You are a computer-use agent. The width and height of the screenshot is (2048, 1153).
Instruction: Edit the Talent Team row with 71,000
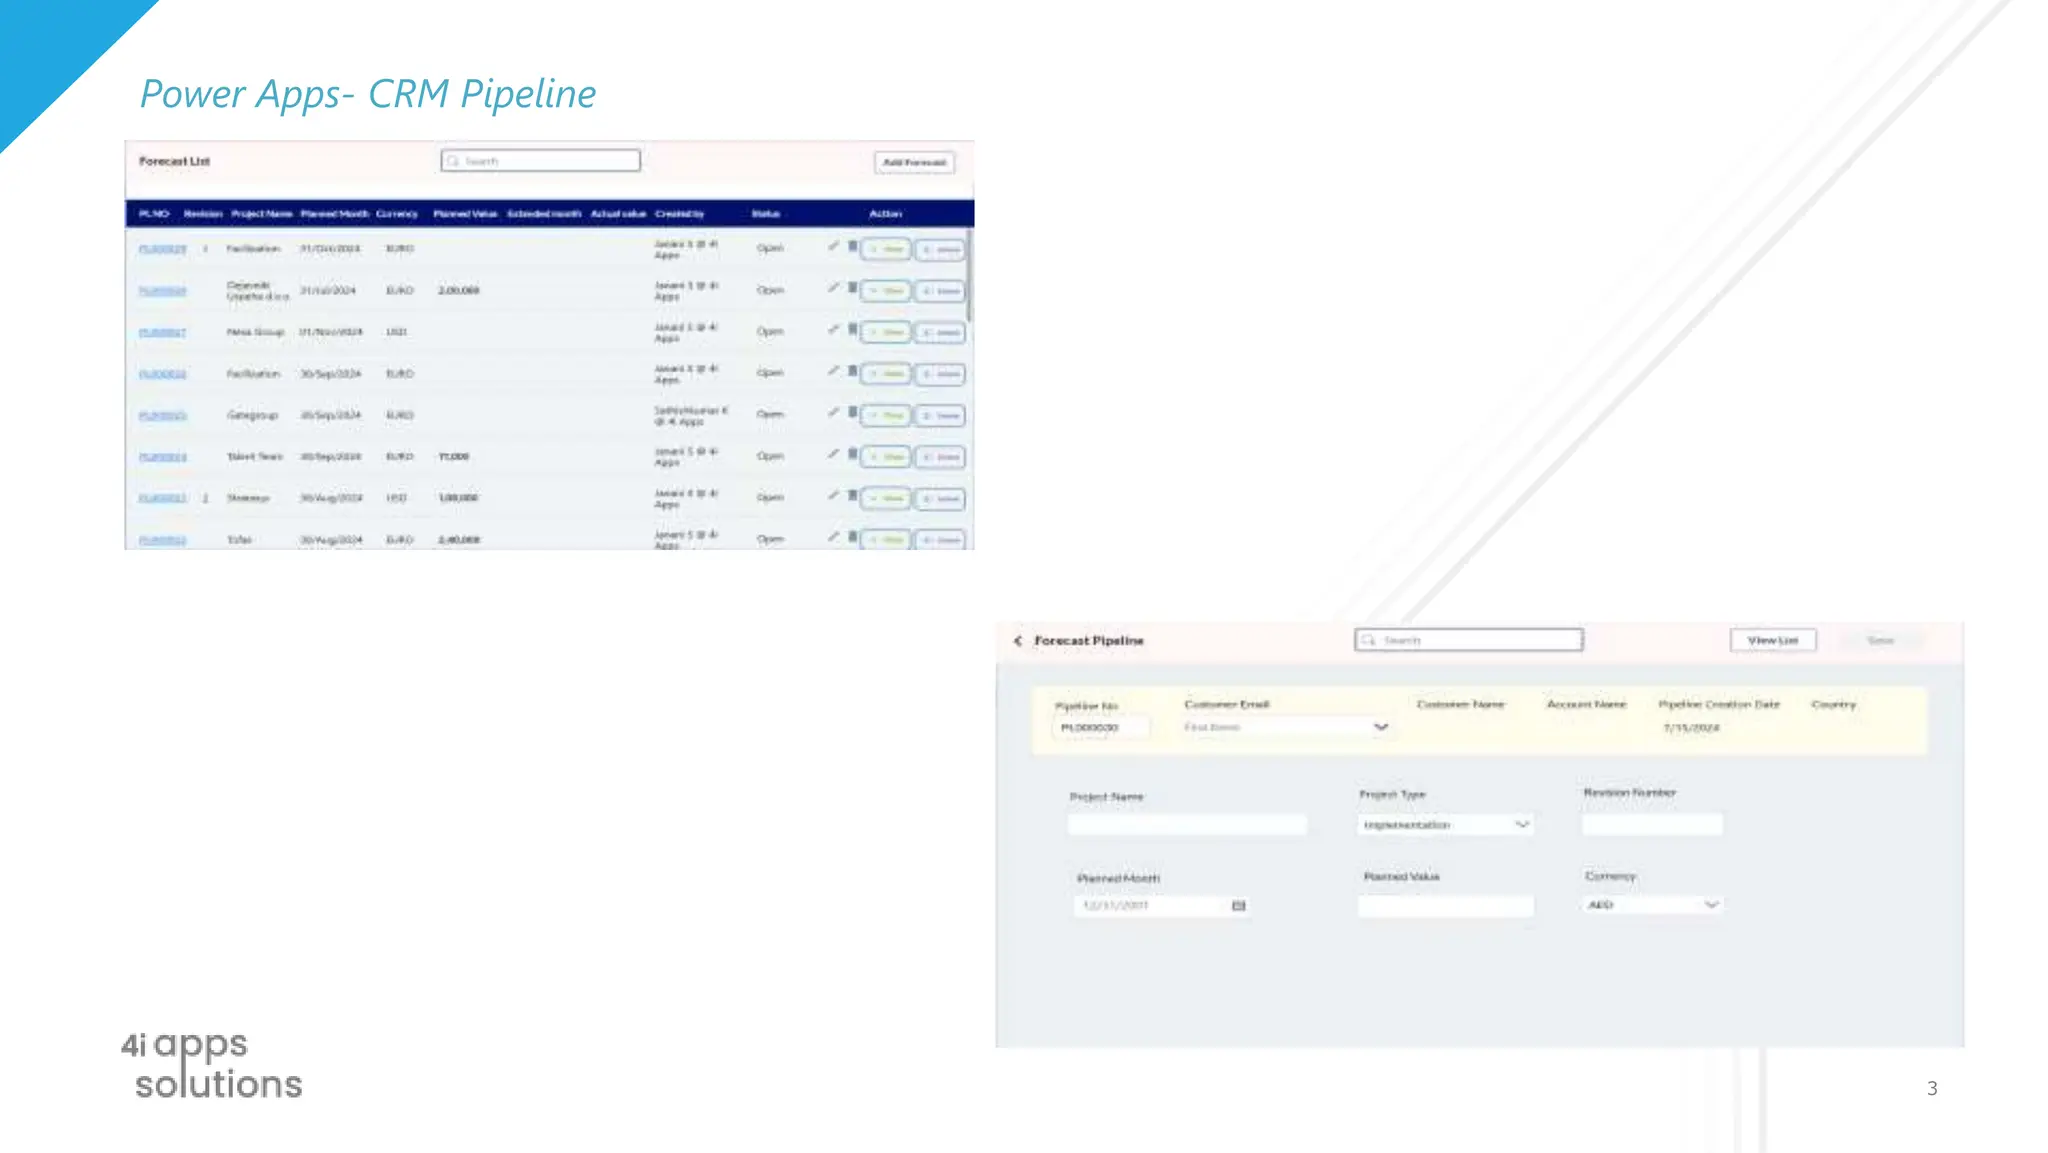click(x=833, y=454)
